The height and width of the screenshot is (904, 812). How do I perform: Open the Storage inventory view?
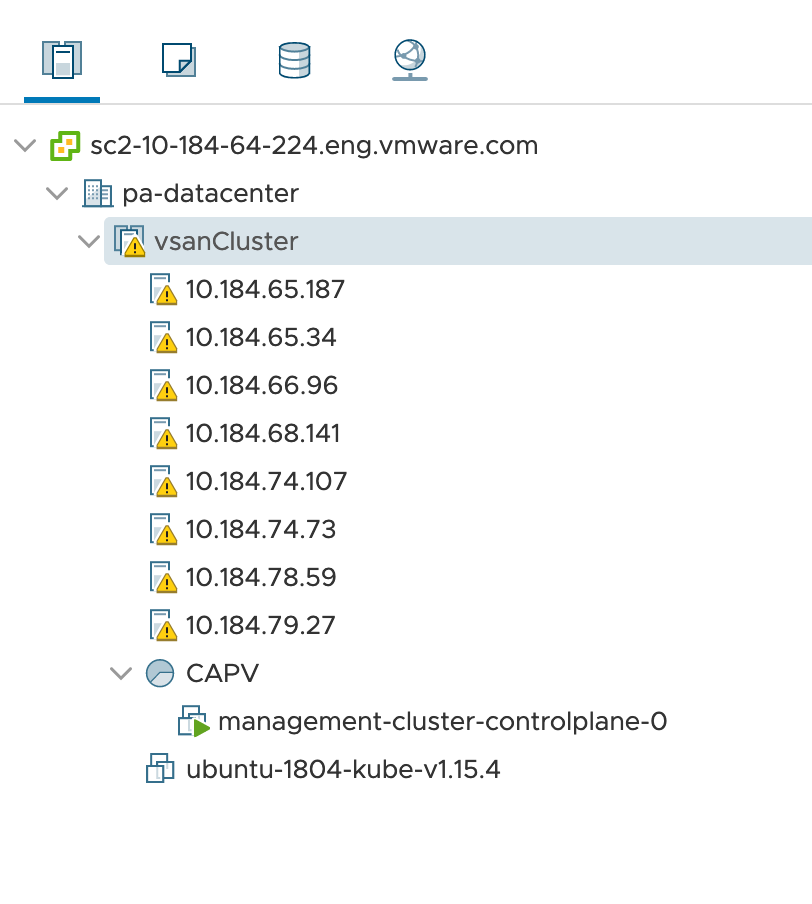(x=293, y=60)
